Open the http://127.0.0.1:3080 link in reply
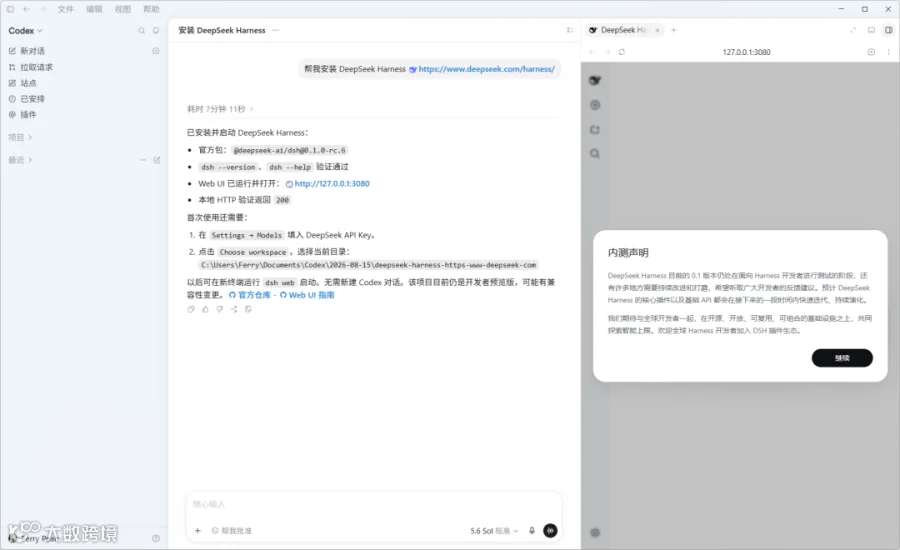 tap(332, 184)
